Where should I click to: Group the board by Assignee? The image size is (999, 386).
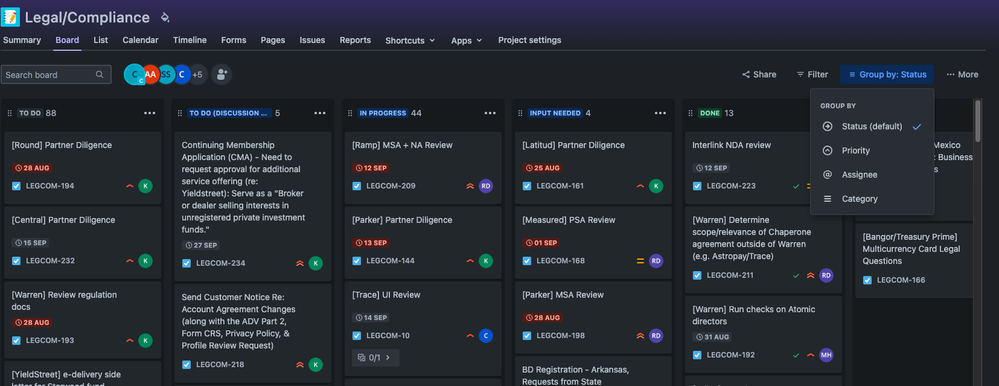point(872,175)
